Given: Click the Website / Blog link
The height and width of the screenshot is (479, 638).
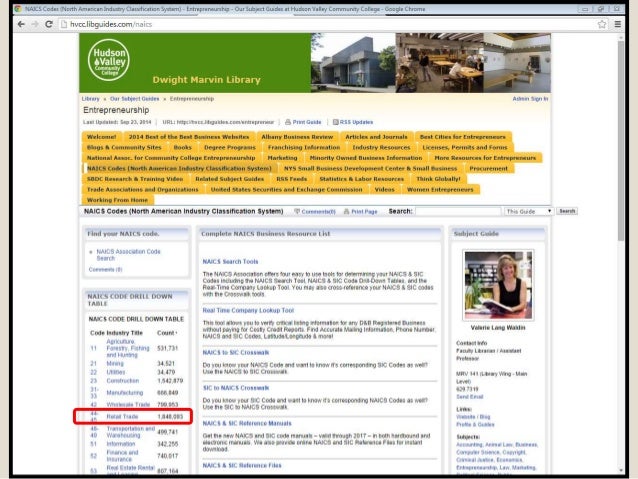Looking at the screenshot, I should (473, 417).
